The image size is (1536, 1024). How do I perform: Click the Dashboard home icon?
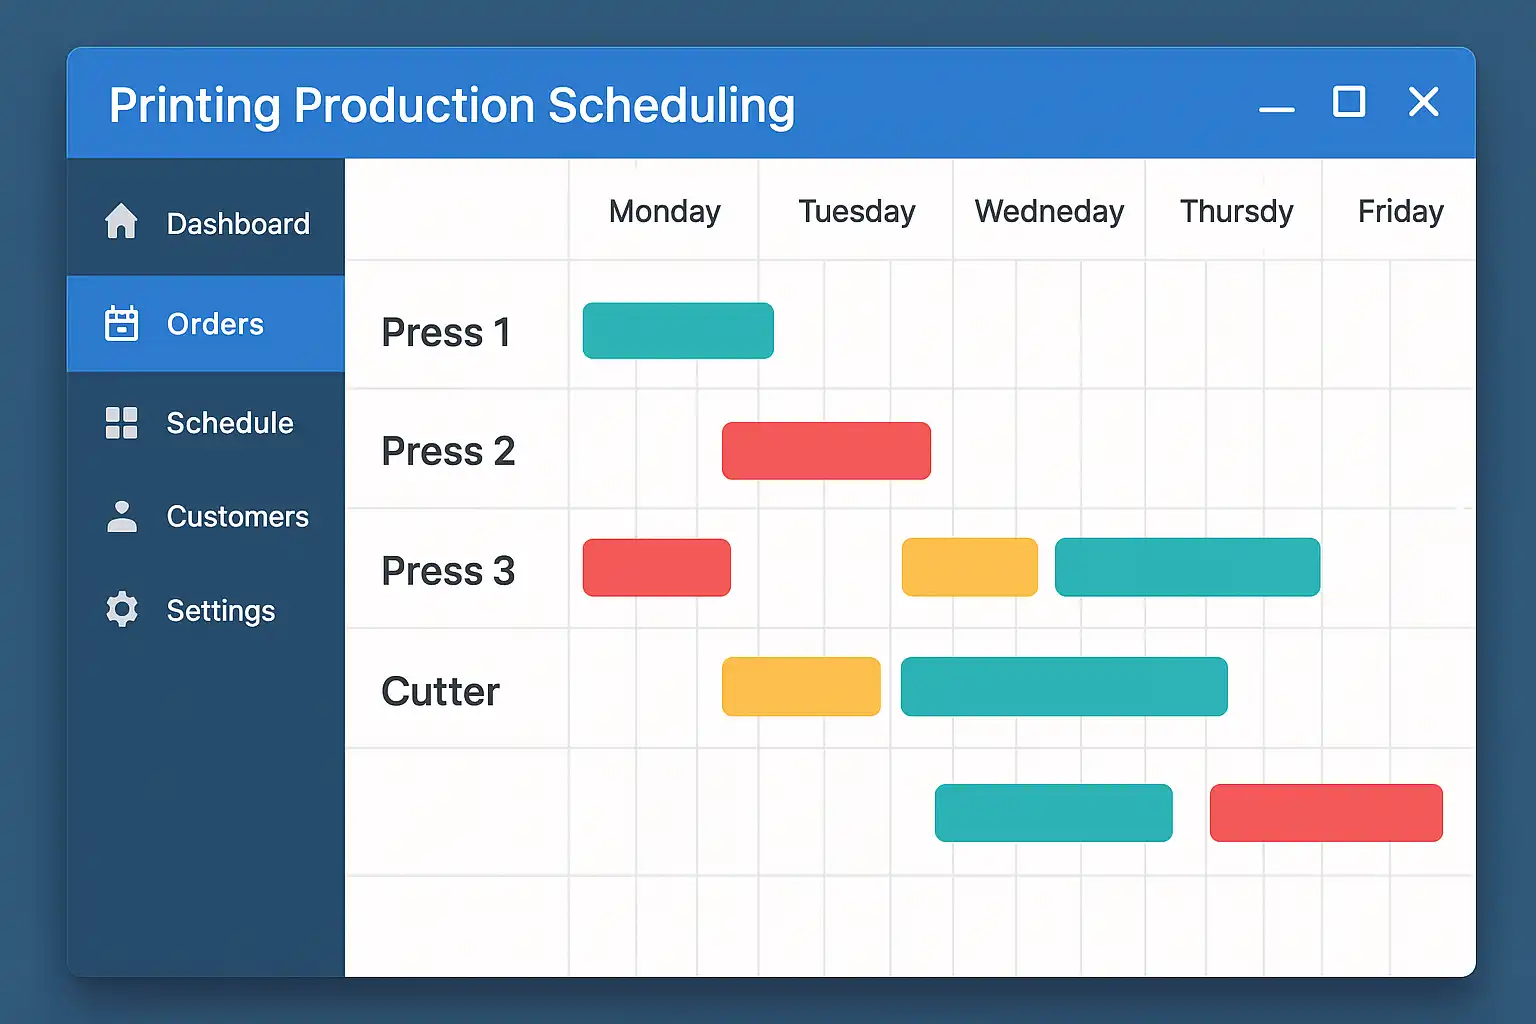tap(121, 222)
